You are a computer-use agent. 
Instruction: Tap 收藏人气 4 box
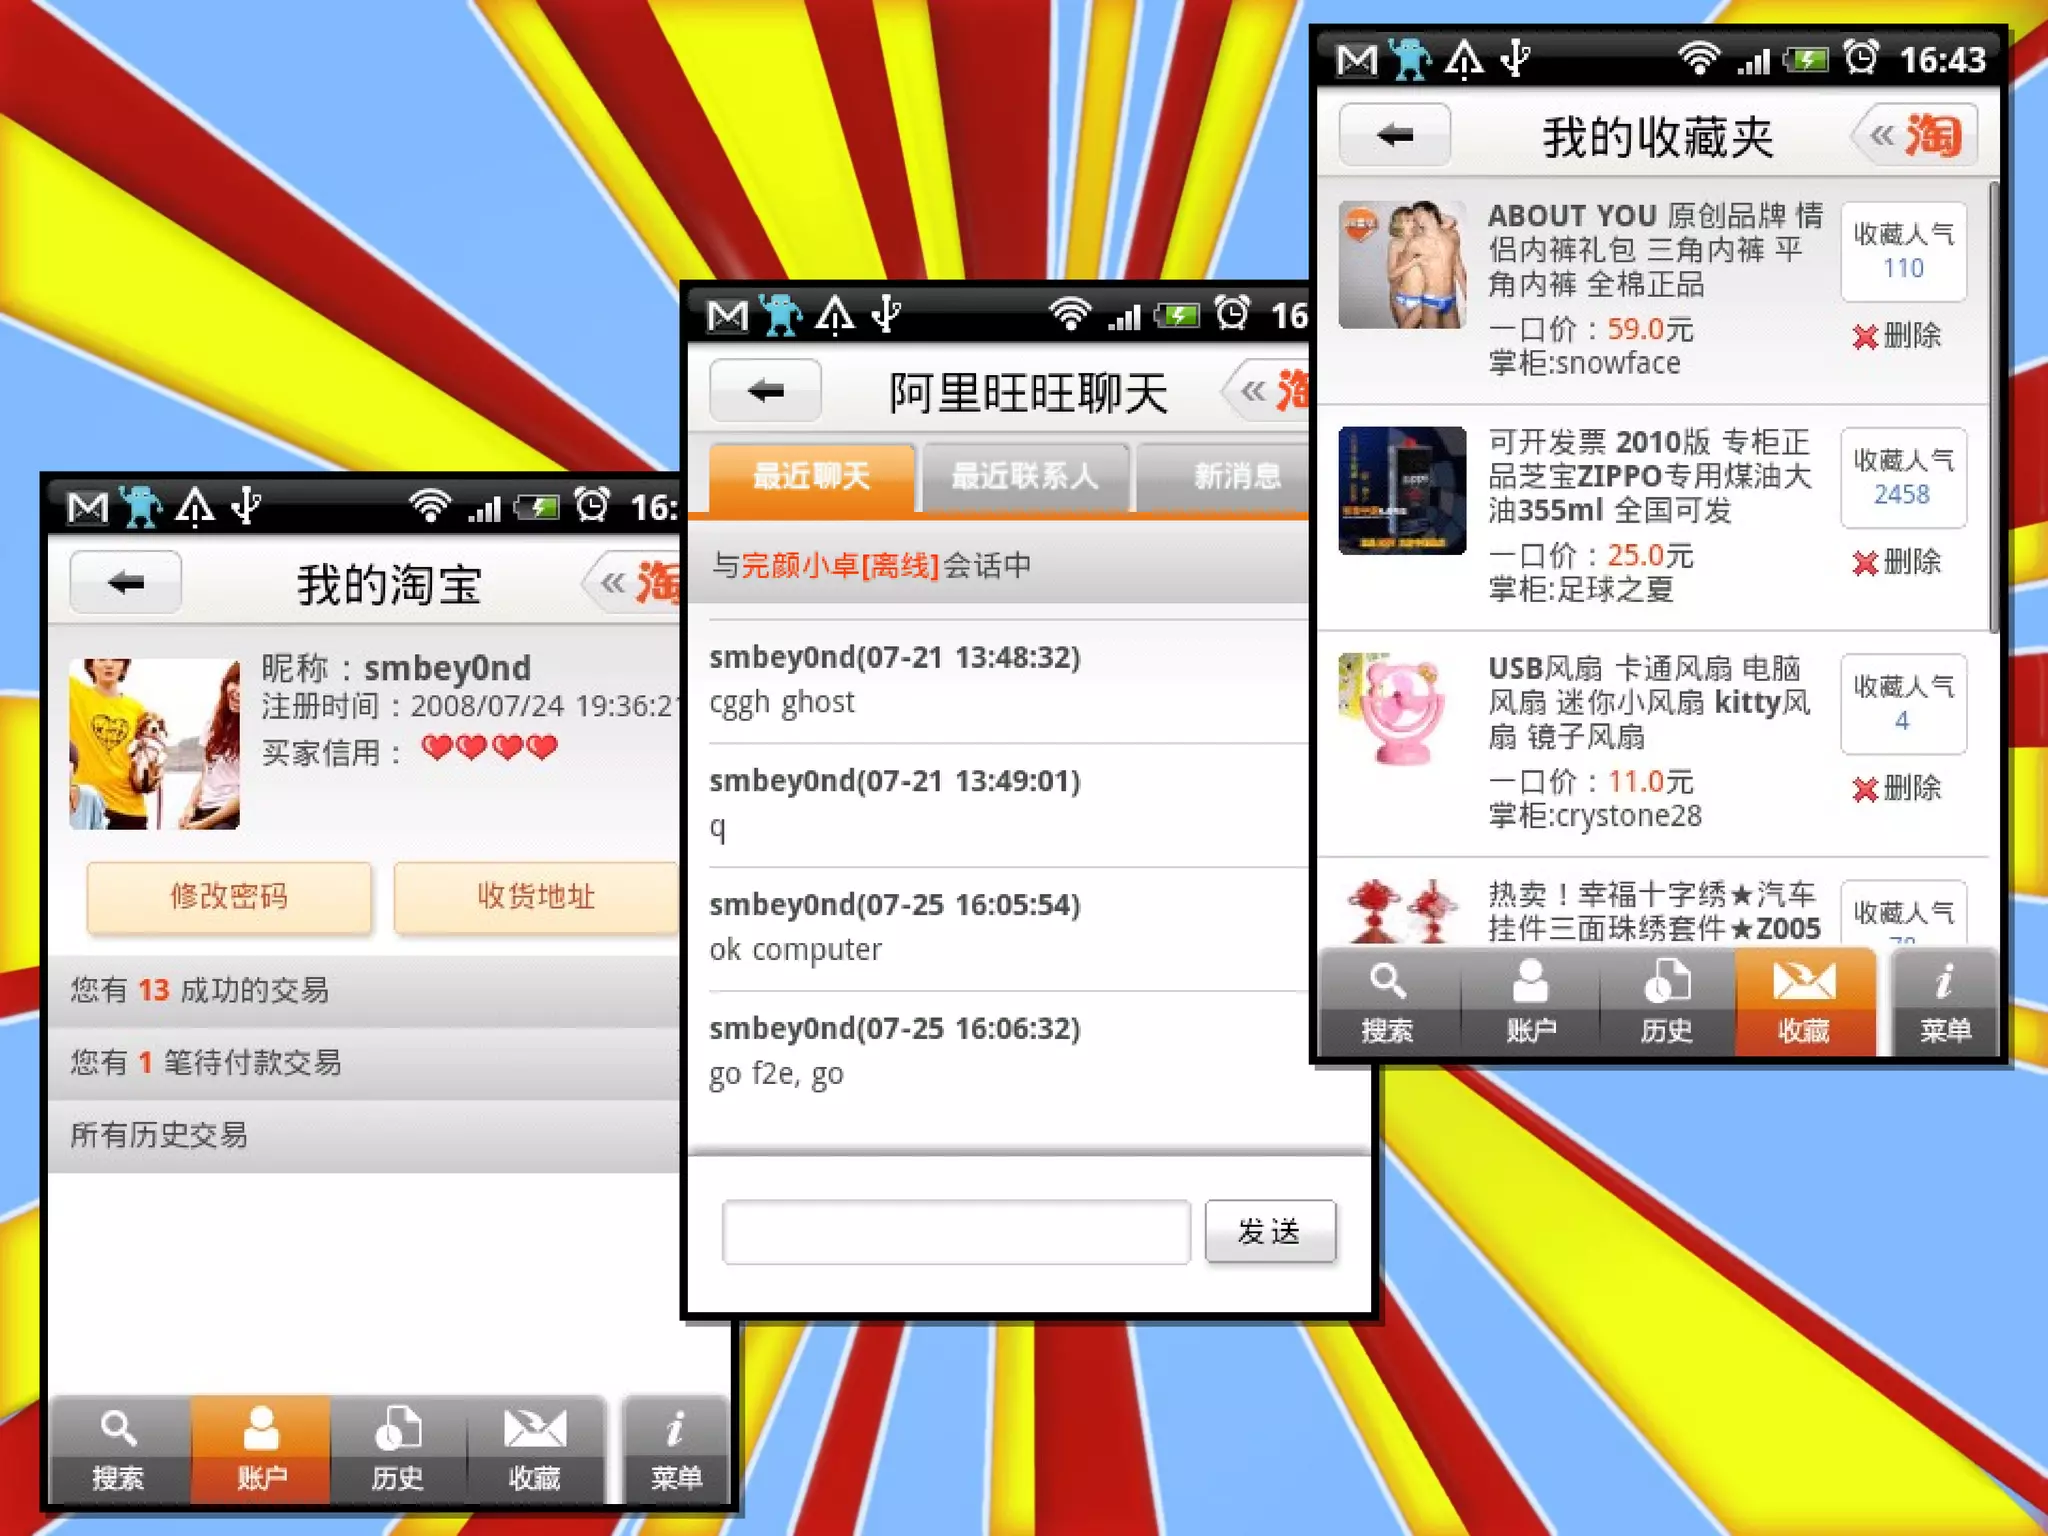pos(1904,704)
